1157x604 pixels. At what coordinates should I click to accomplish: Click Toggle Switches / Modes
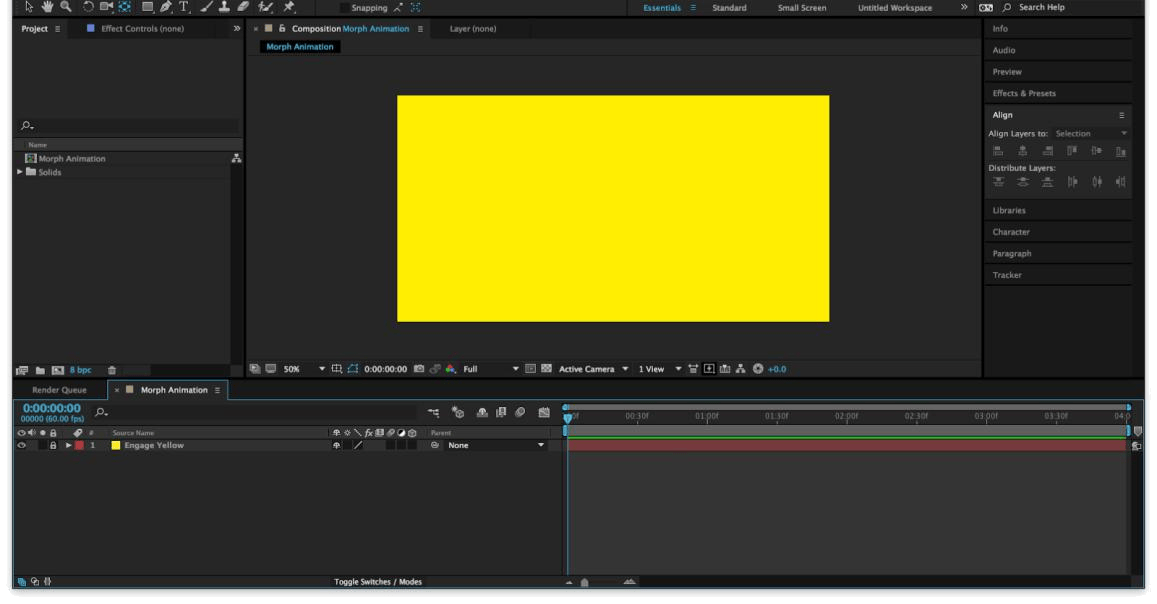click(378, 582)
